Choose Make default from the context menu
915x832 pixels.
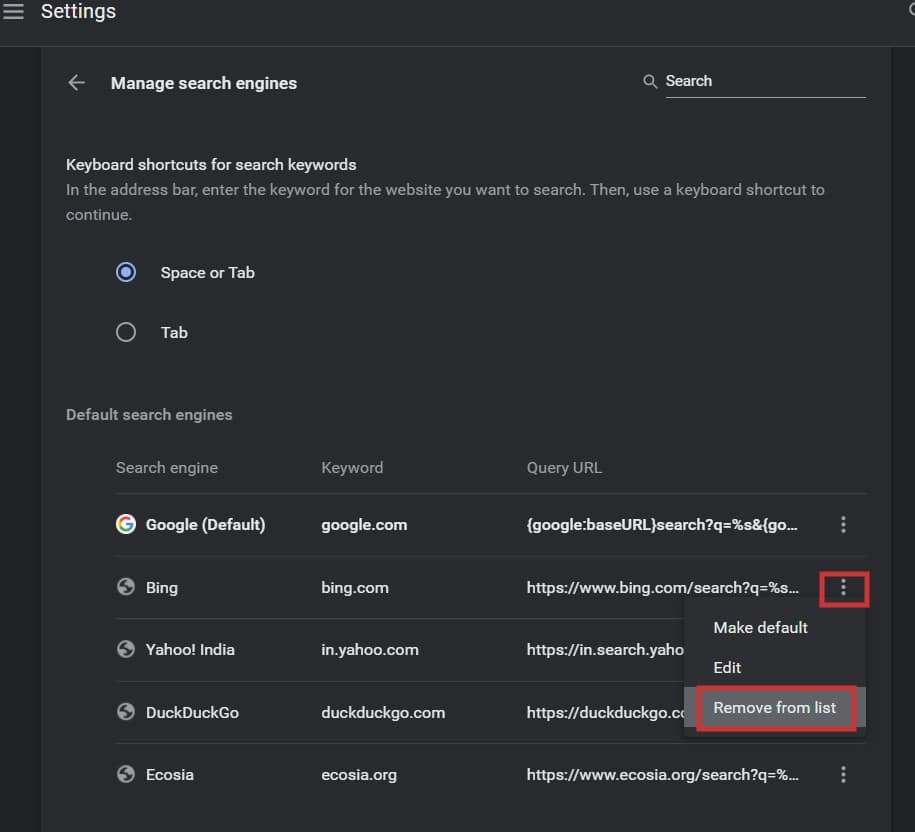click(760, 627)
